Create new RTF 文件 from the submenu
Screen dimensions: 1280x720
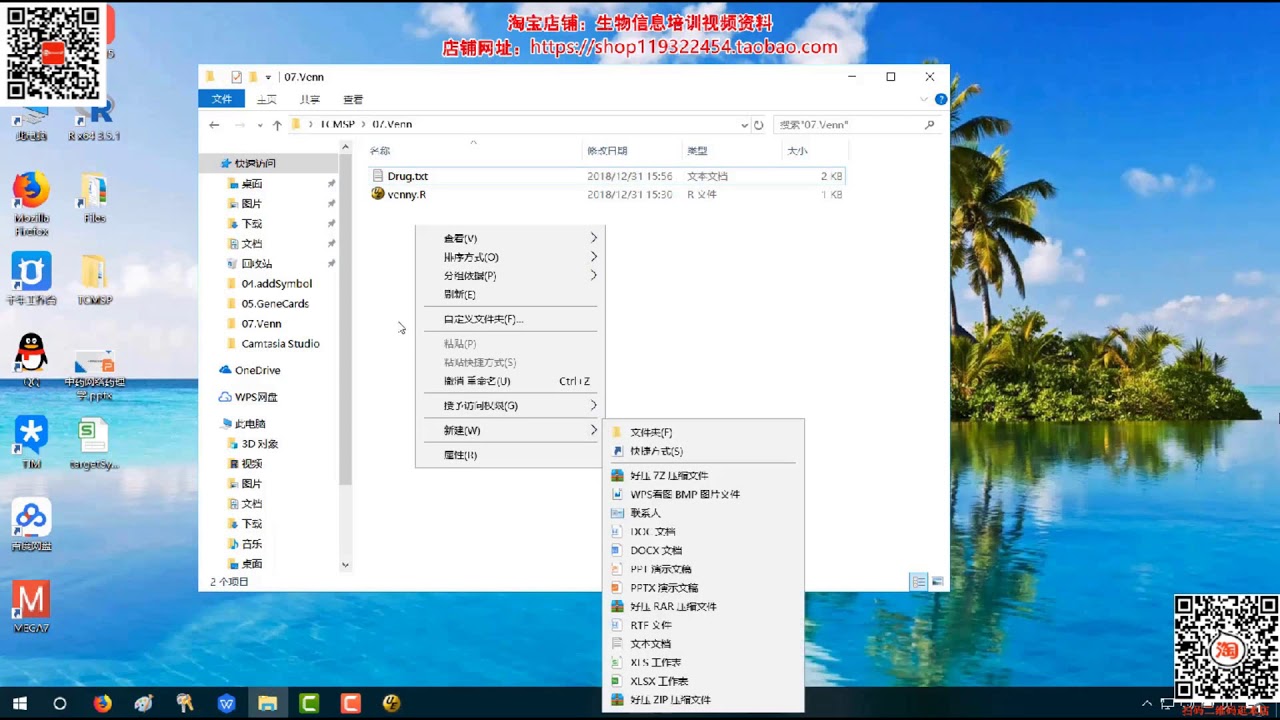click(x=703, y=625)
